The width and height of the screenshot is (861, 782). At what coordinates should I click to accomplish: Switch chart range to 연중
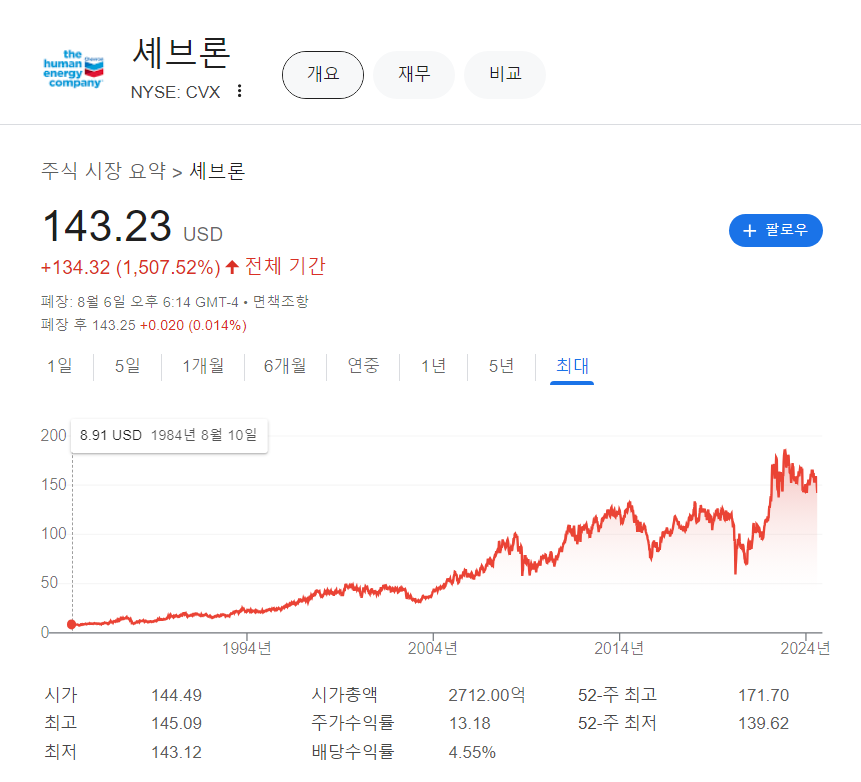tap(364, 366)
